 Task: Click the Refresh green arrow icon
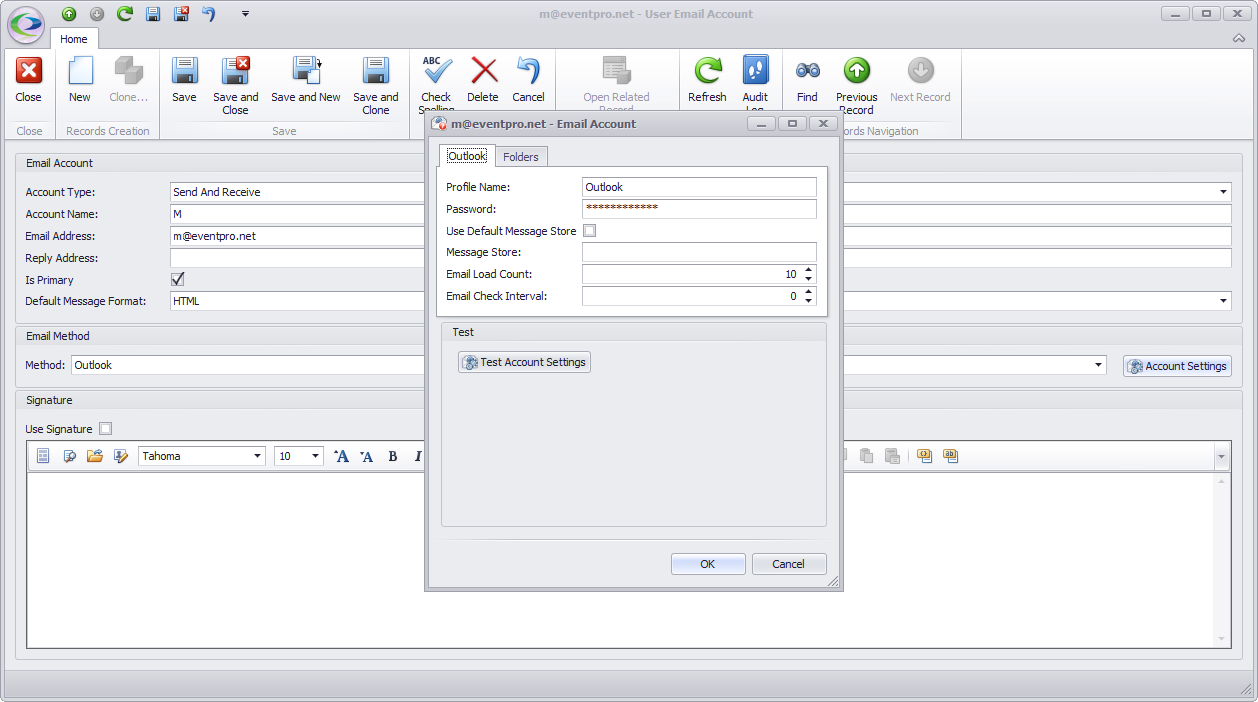(x=708, y=72)
